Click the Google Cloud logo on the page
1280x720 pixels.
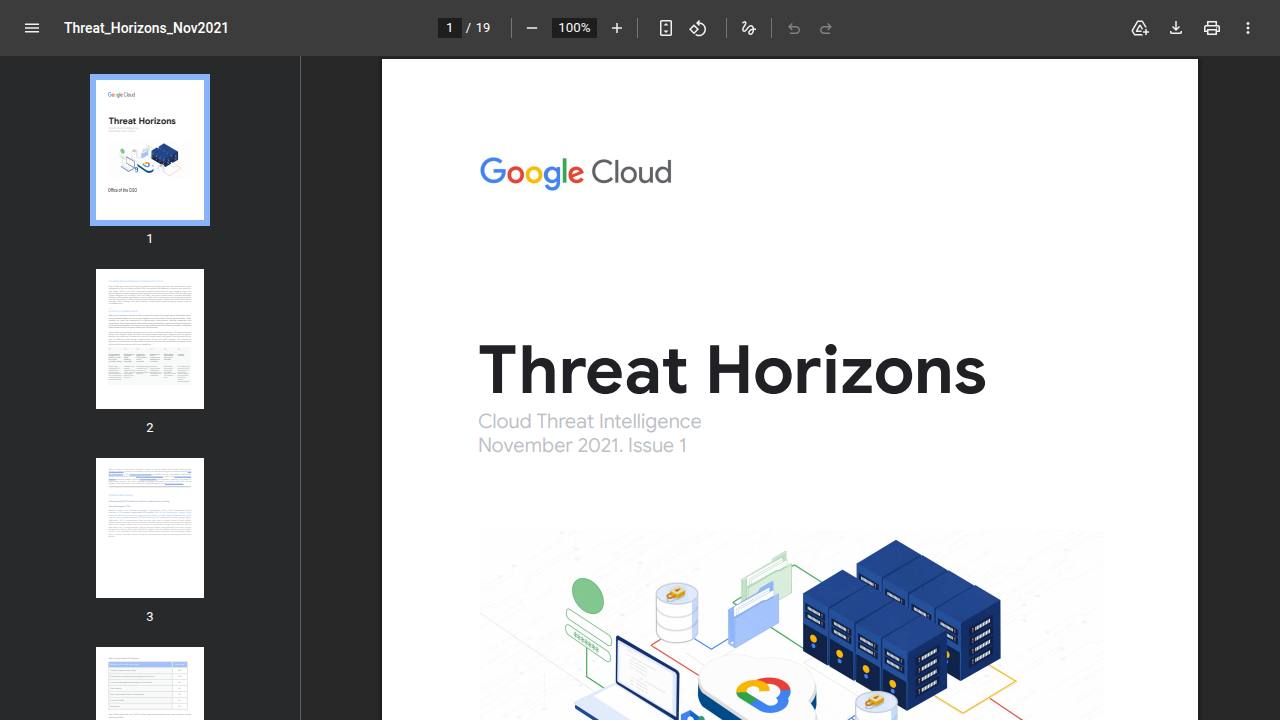tap(575, 173)
